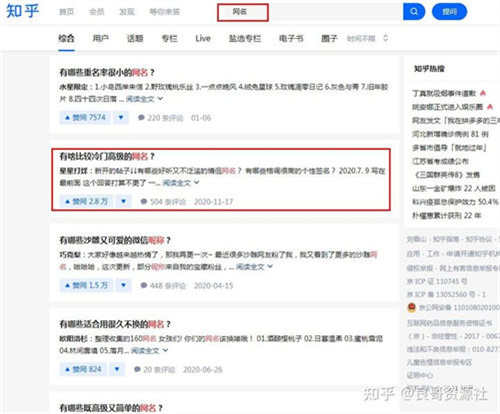This screenshot has width=500, height=414.
Task: Switch to the 专栏 tab
Action: [169, 38]
